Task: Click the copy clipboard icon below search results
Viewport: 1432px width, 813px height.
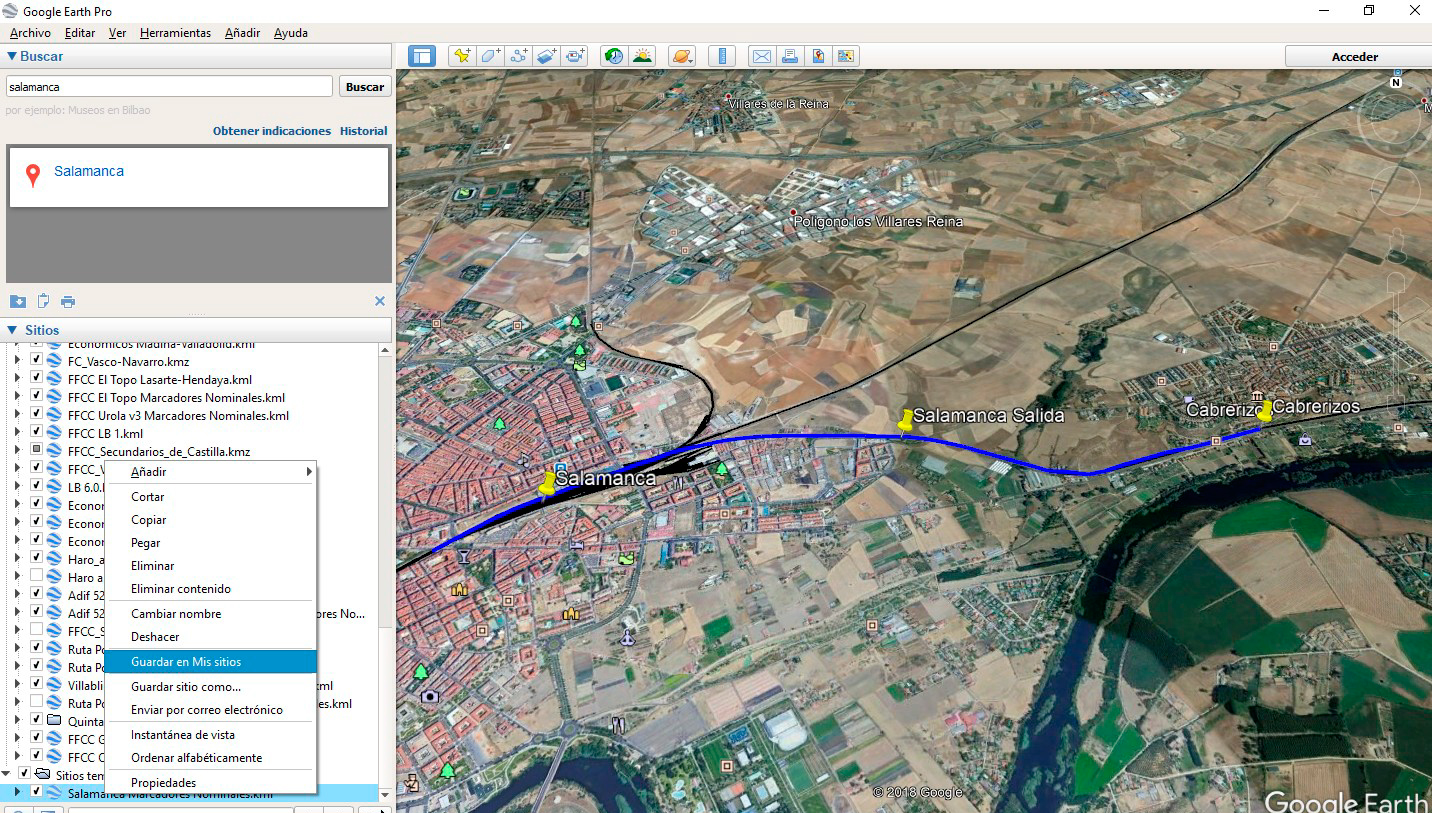Action: tap(43, 301)
